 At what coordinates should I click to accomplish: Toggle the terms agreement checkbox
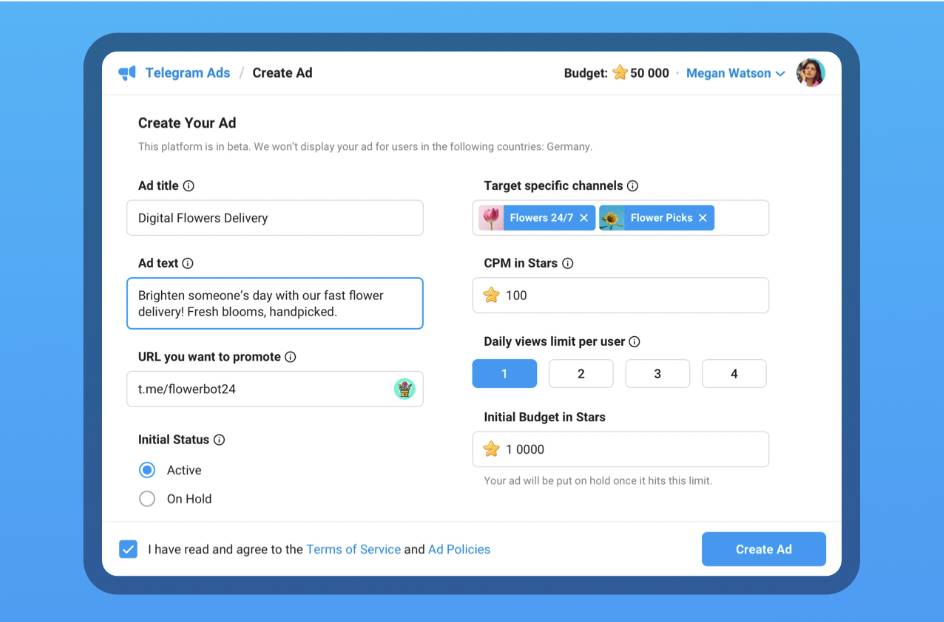[128, 549]
